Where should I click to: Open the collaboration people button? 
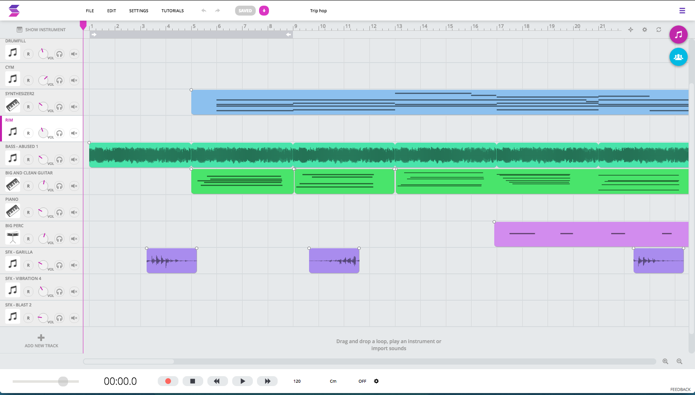678,57
